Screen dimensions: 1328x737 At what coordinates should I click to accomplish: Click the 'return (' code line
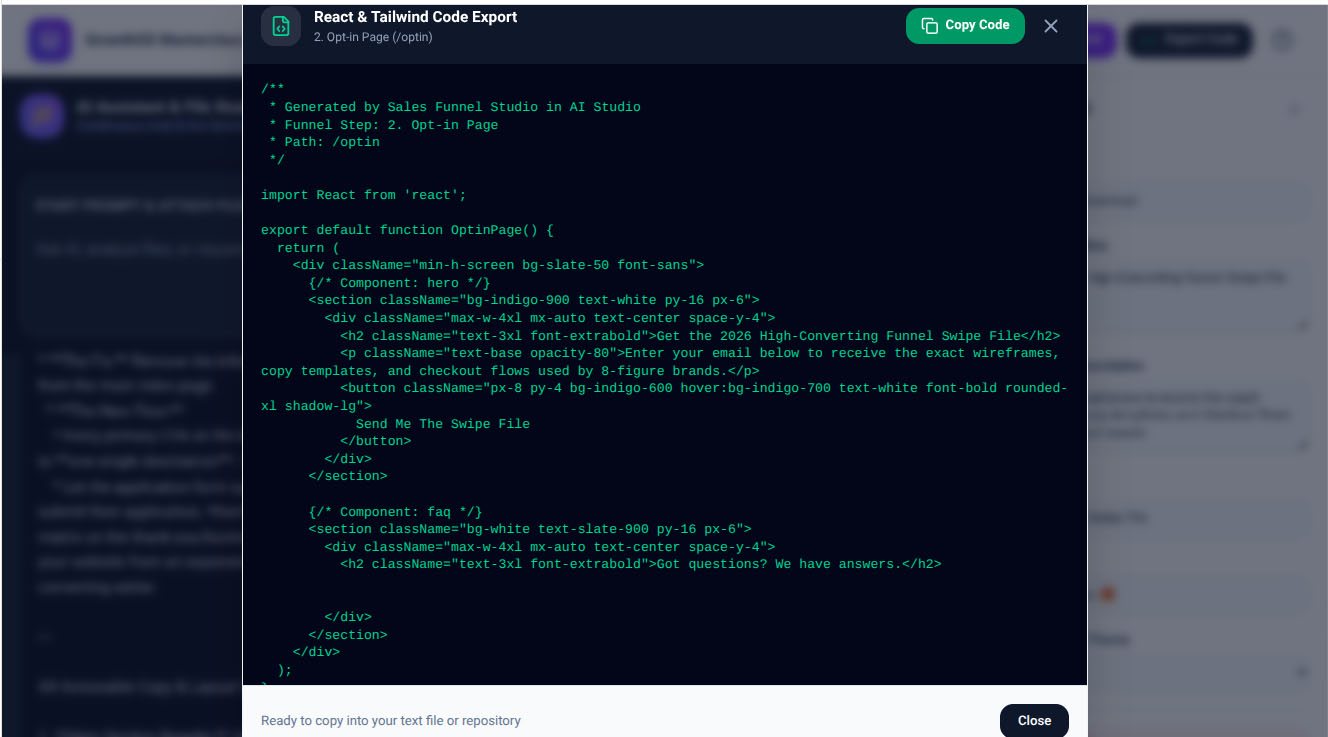[x=308, y=248]
